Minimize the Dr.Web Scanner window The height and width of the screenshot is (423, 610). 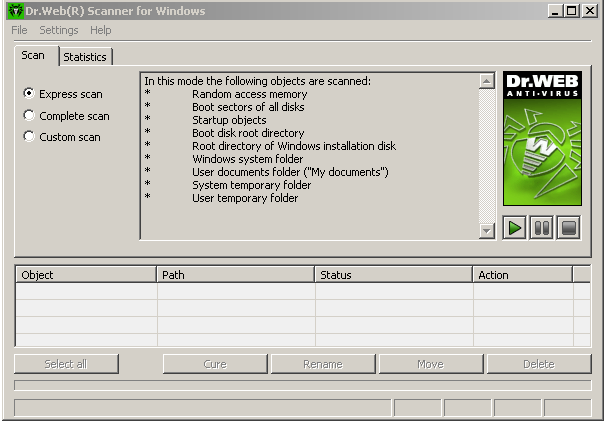[x=555, y=11]
